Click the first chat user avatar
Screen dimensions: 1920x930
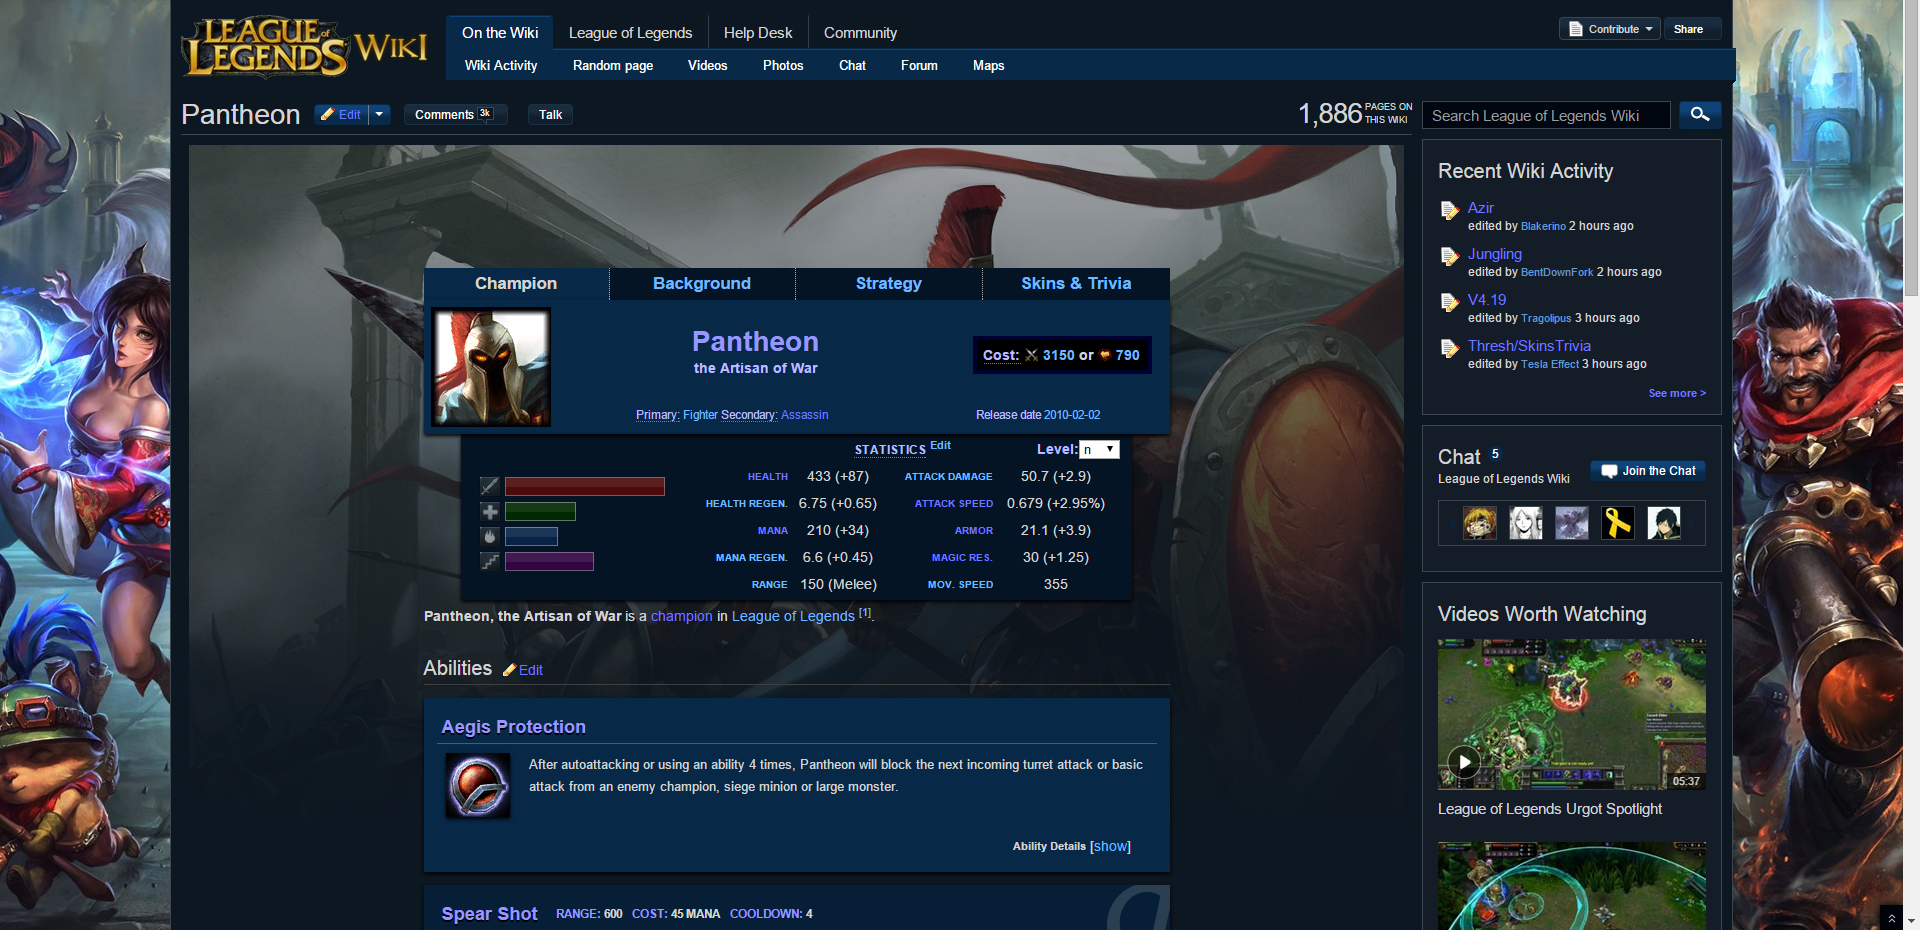pos(1480,523)
